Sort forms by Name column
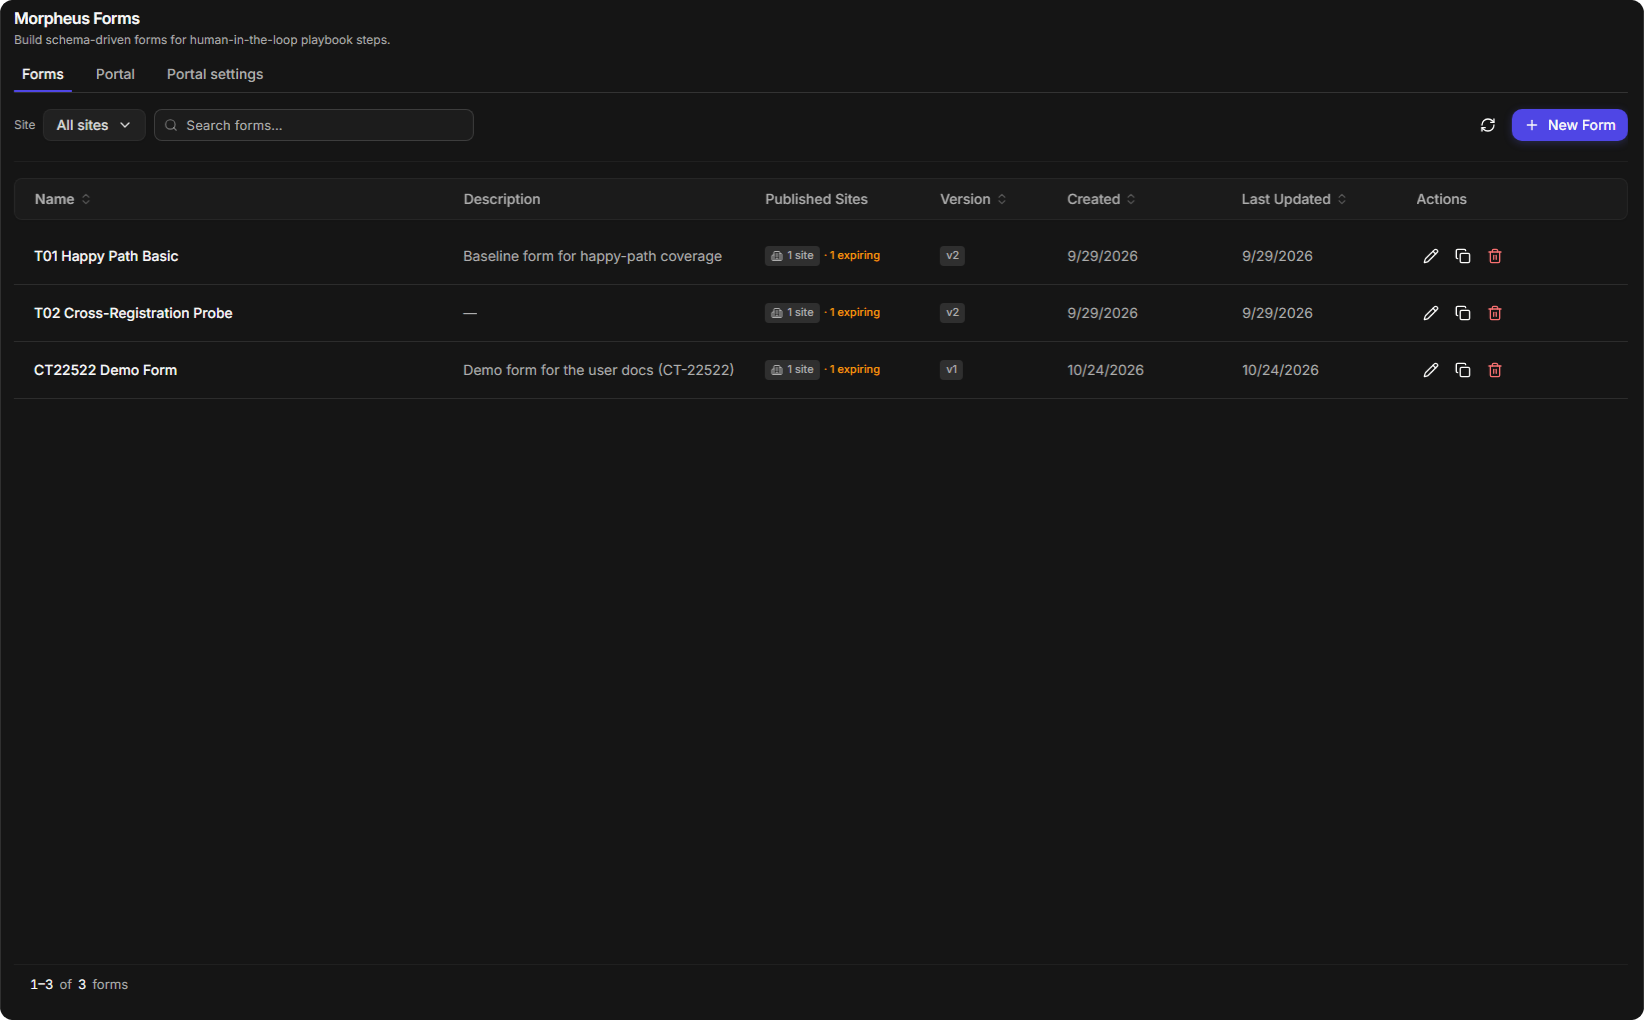1644x1020 pixels. (62, 199)
